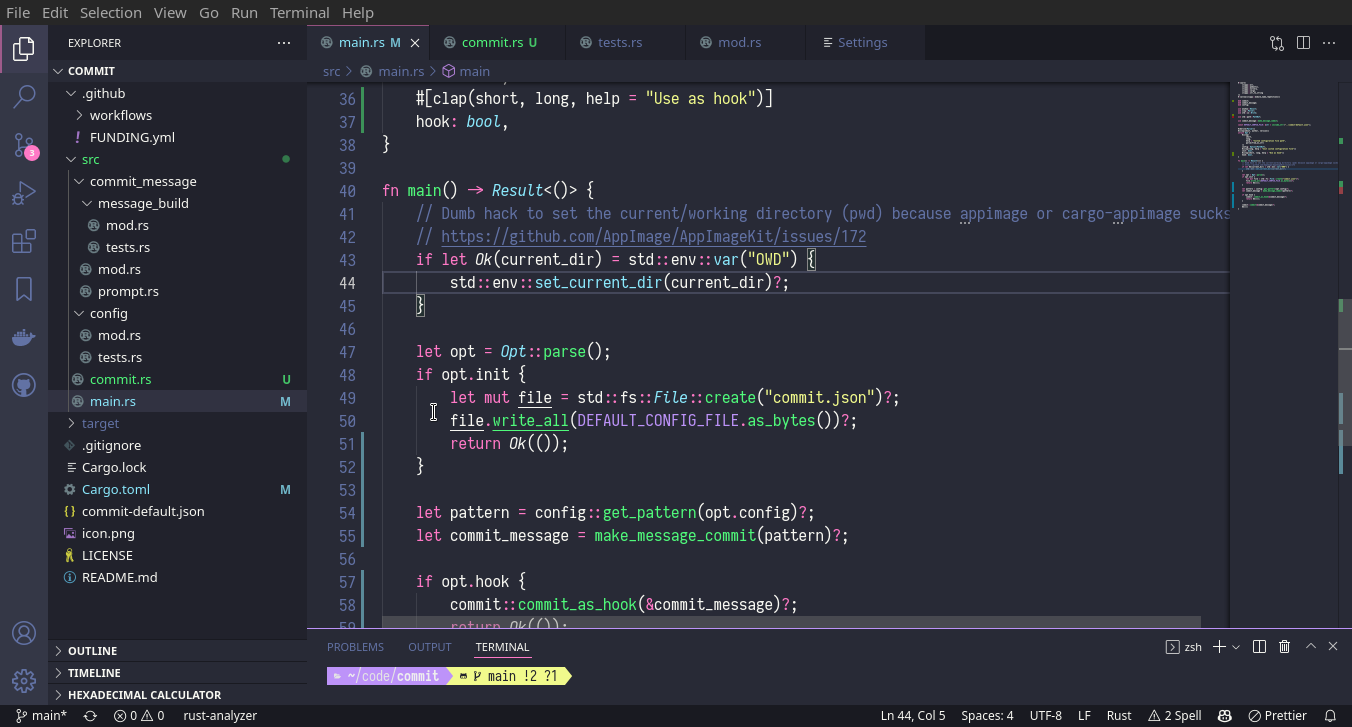Close the terminal panel
Viewport: 1352px width, 727px height.
point(1333,647)
